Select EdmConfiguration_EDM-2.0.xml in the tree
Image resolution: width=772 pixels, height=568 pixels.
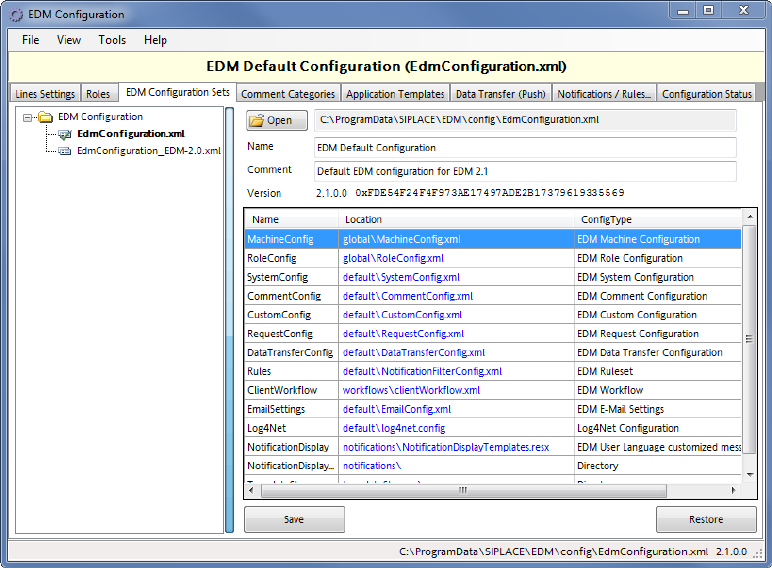tap(148, 151)
